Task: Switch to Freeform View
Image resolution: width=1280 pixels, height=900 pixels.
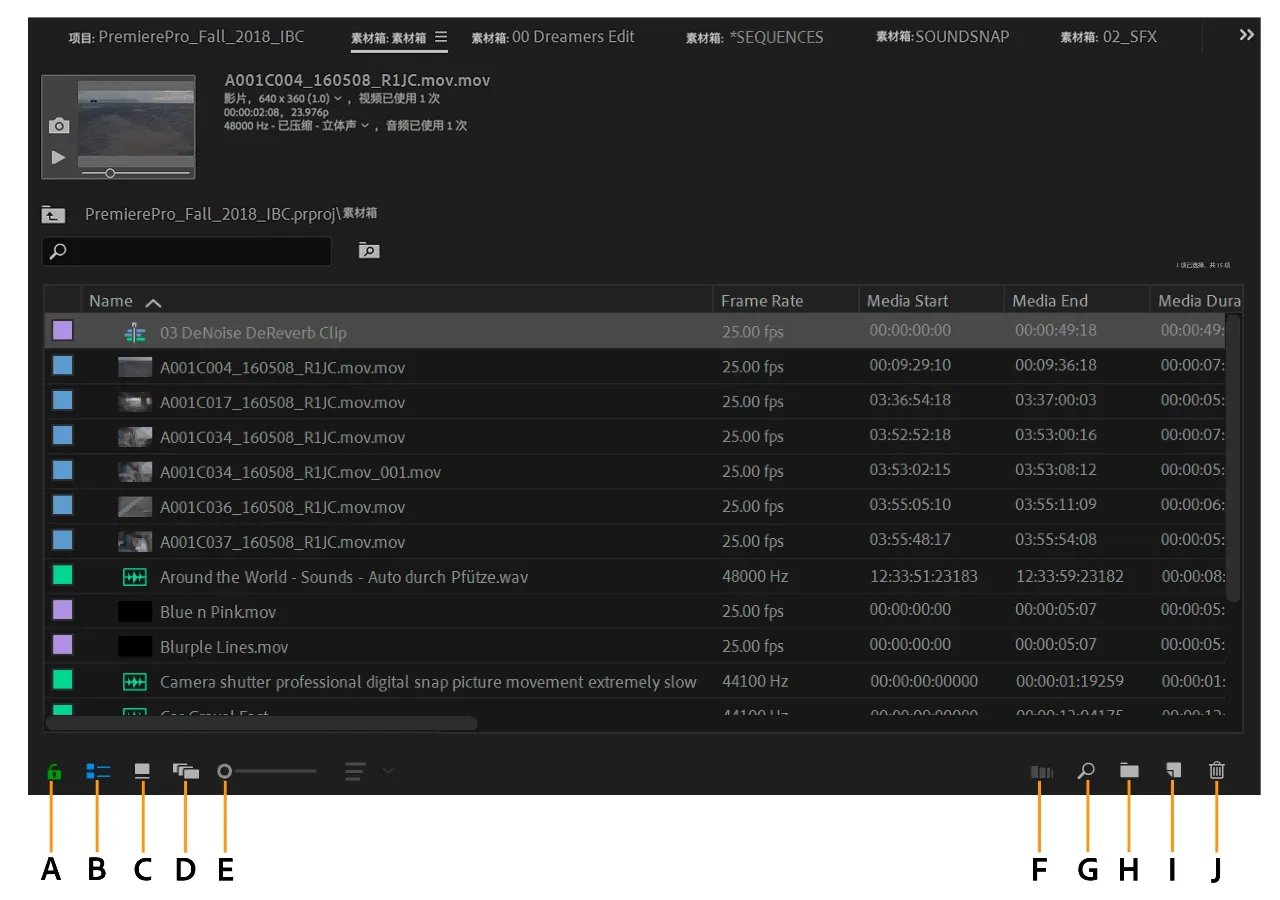Action: click(x=186, y=771)
